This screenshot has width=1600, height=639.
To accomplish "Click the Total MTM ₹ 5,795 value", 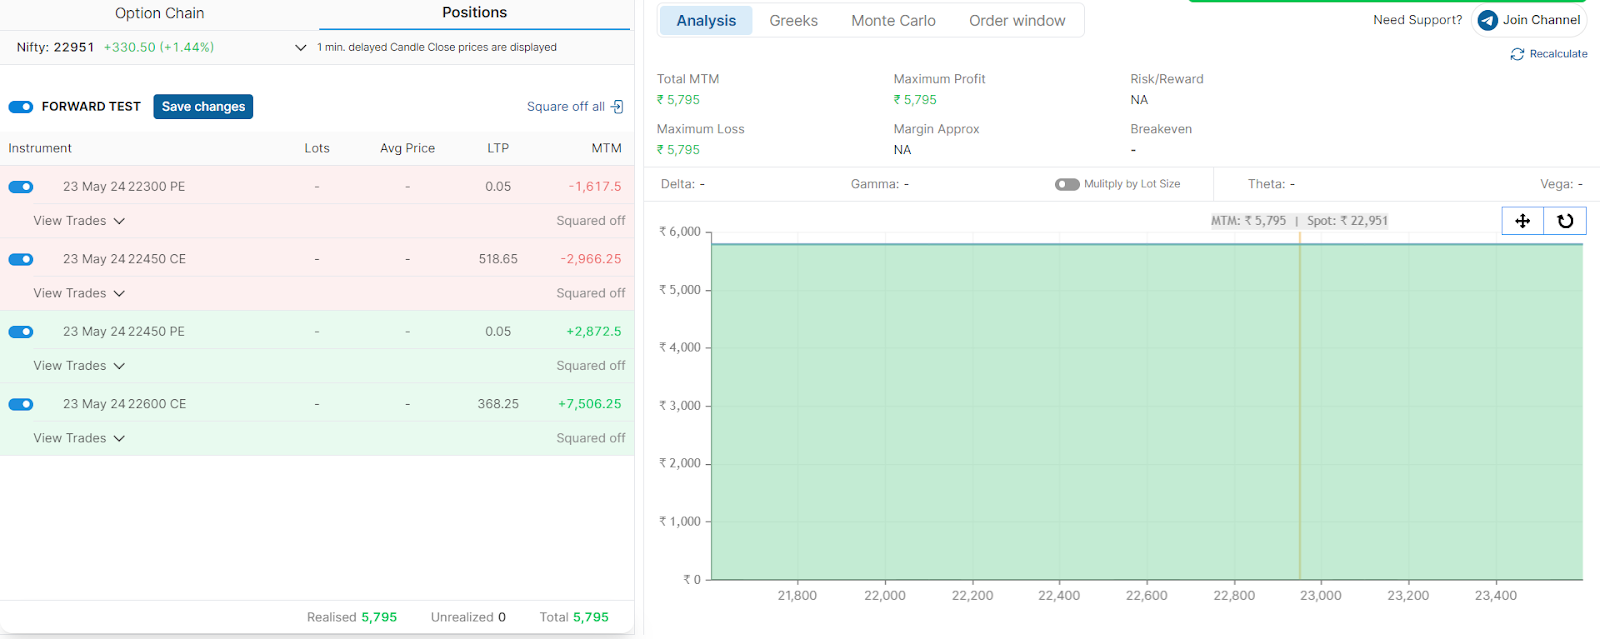I will (x=678, y=100).
